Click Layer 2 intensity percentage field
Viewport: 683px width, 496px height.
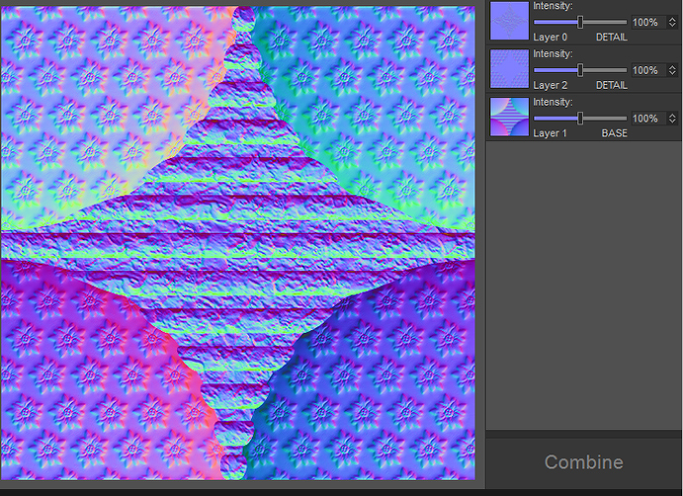point(649,70)
